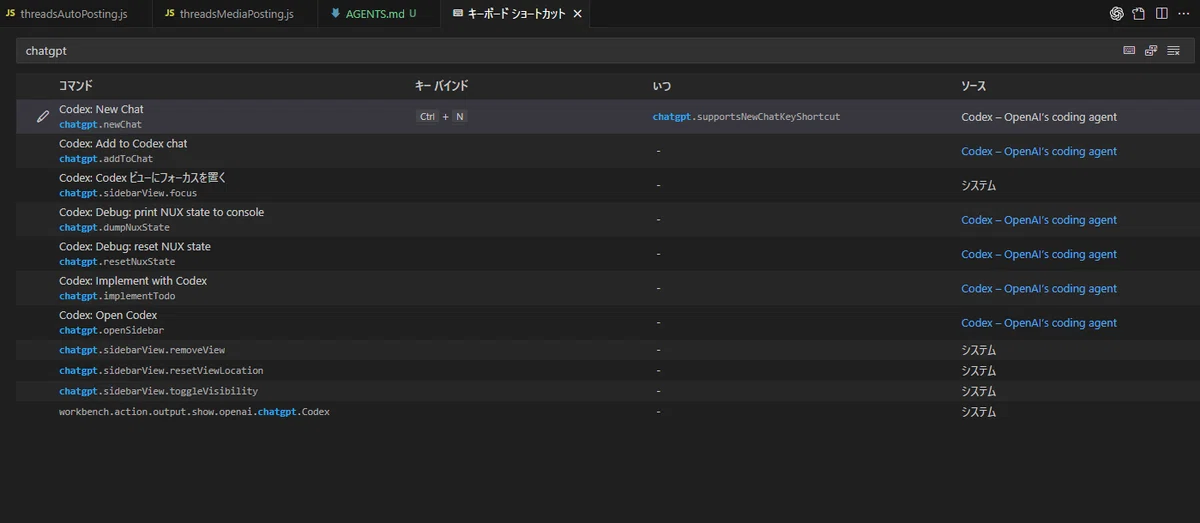1200x523 pixels.
Task: Open the Codex ChatGPT icon in editor toolbar
Action: point(1117,14)
